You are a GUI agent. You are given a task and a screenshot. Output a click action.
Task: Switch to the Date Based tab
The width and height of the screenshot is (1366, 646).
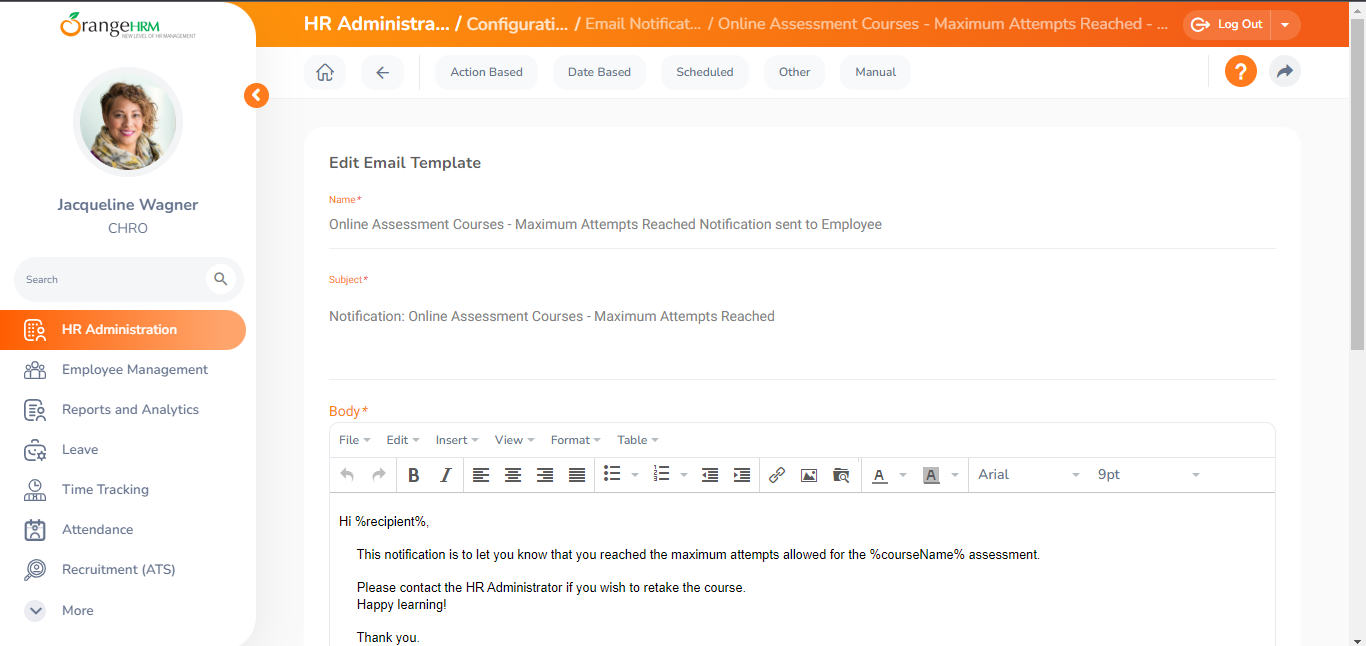pyautogui.click(x=599, y=72)
